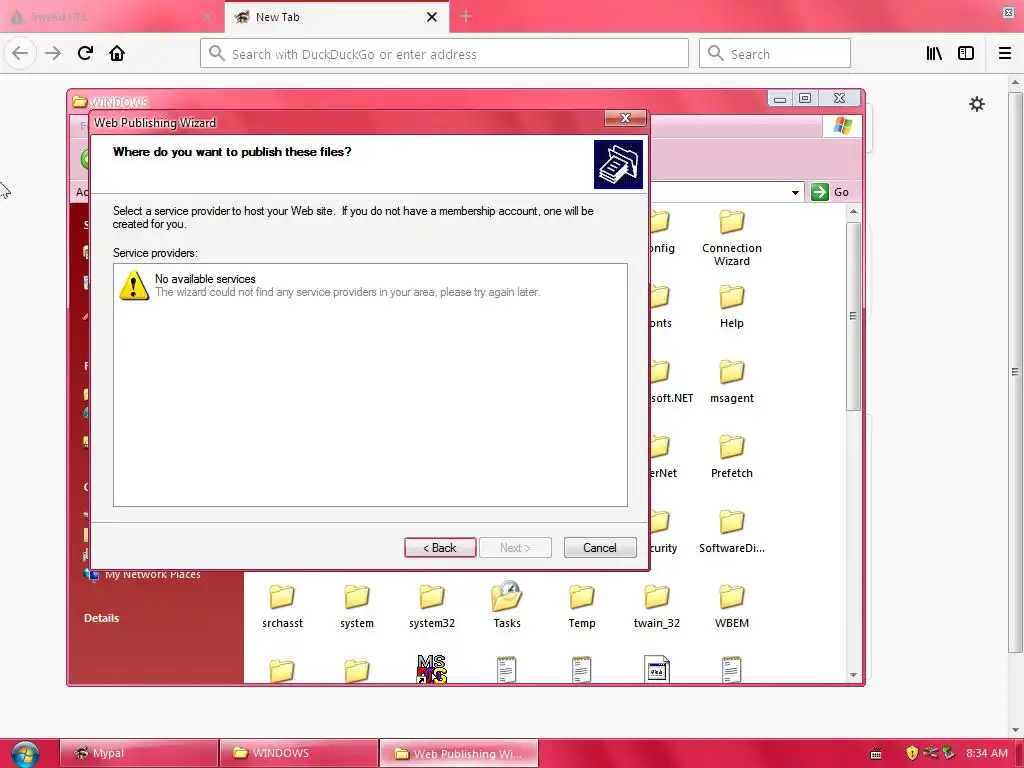Click the wizard publishing files icon
The width and height of the screenshot is (1024, 768).
pos(618,165)
